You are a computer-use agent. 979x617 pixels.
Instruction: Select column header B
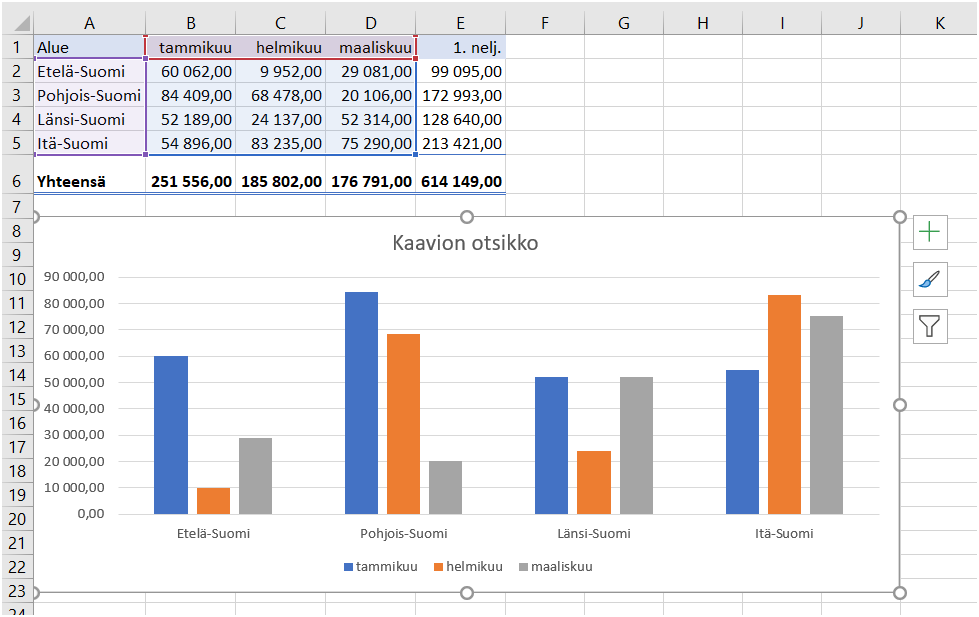190,23
